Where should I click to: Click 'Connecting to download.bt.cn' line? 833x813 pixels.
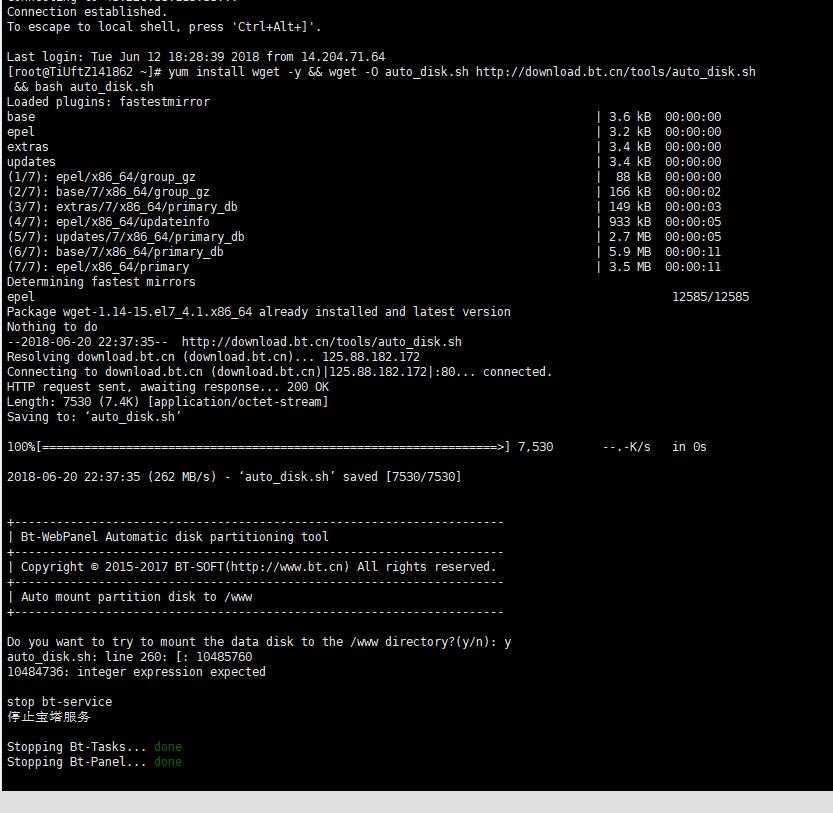[x=279, y=371]
